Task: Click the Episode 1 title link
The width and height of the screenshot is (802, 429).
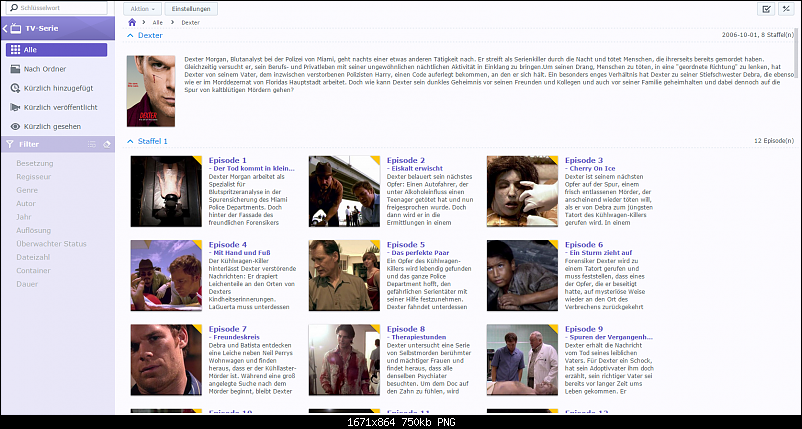Action: [x=228, y=160]
